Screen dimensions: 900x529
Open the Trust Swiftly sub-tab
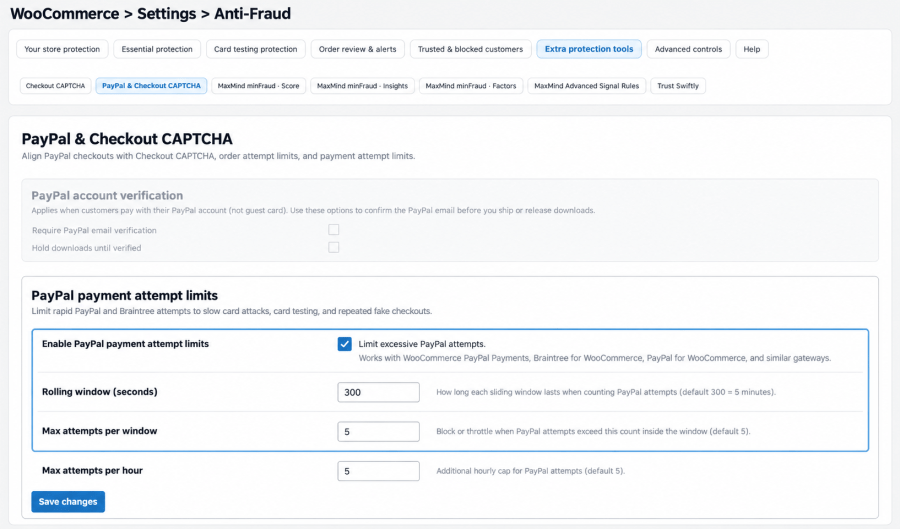click(678, 86)
